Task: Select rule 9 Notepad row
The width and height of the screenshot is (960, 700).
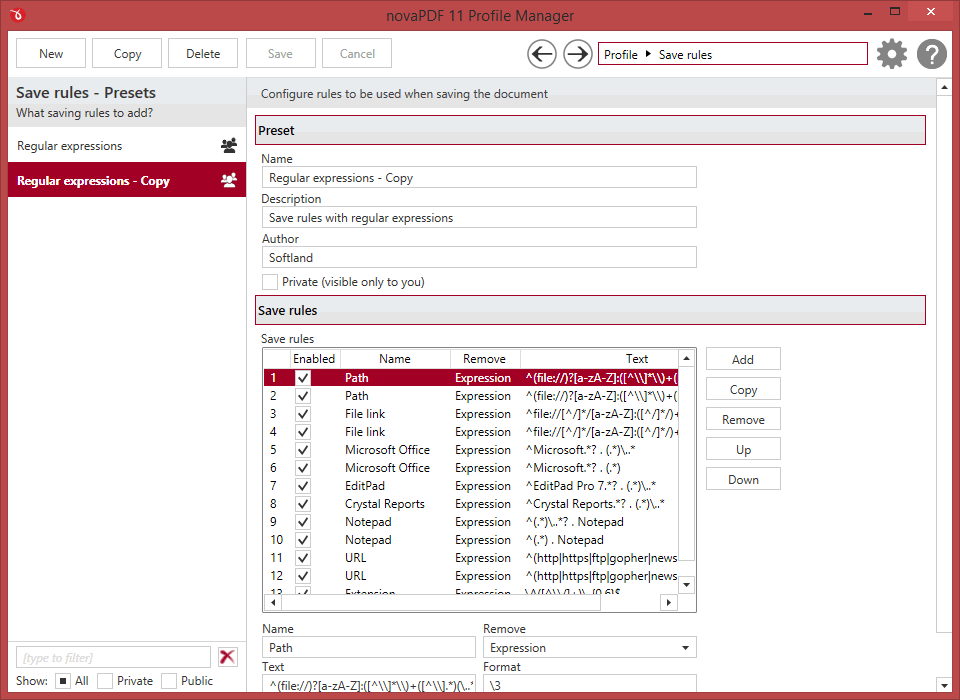Action: tap(471, 522)
